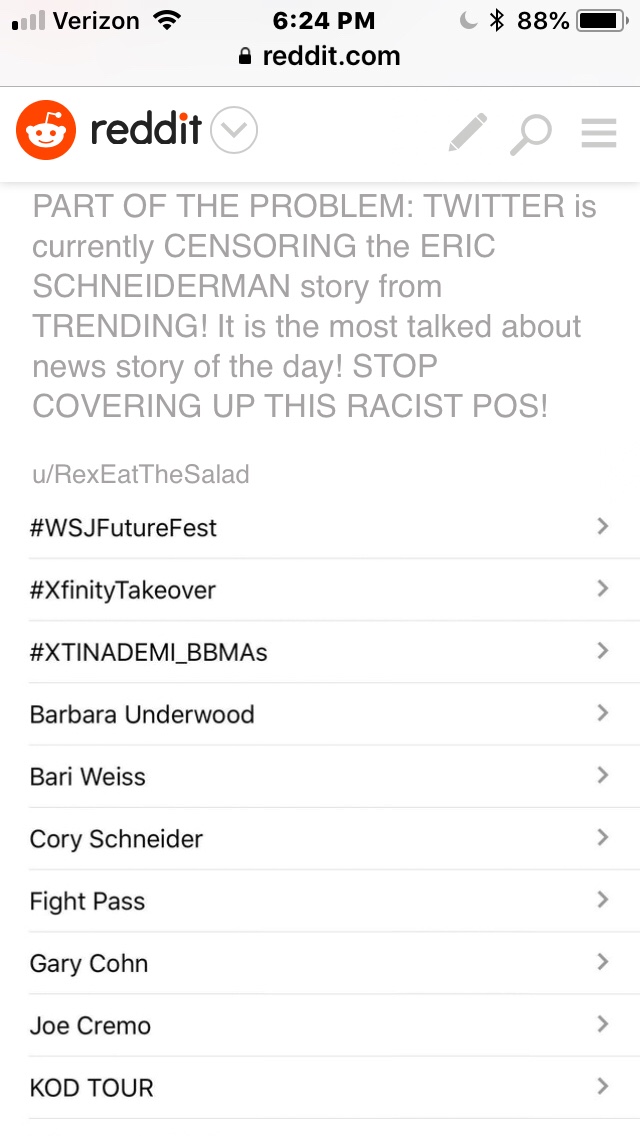The width and height of the screenshot is (640, 1136).
Task: Tap the chevron on KOD TOUR row
Action: (602, 1085)
